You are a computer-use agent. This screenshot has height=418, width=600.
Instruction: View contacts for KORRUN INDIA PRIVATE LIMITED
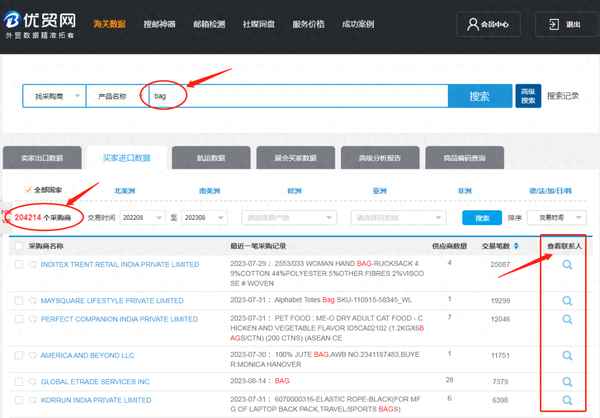(x=567, y=400)
